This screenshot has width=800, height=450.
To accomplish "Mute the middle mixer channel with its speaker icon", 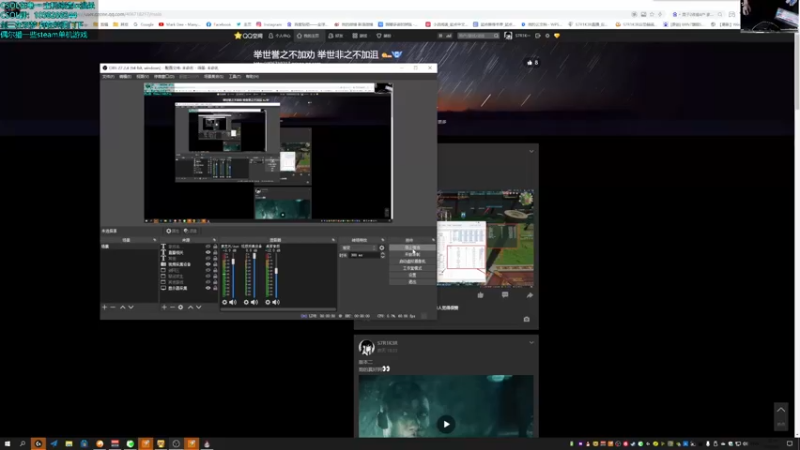I will [255, 302].
